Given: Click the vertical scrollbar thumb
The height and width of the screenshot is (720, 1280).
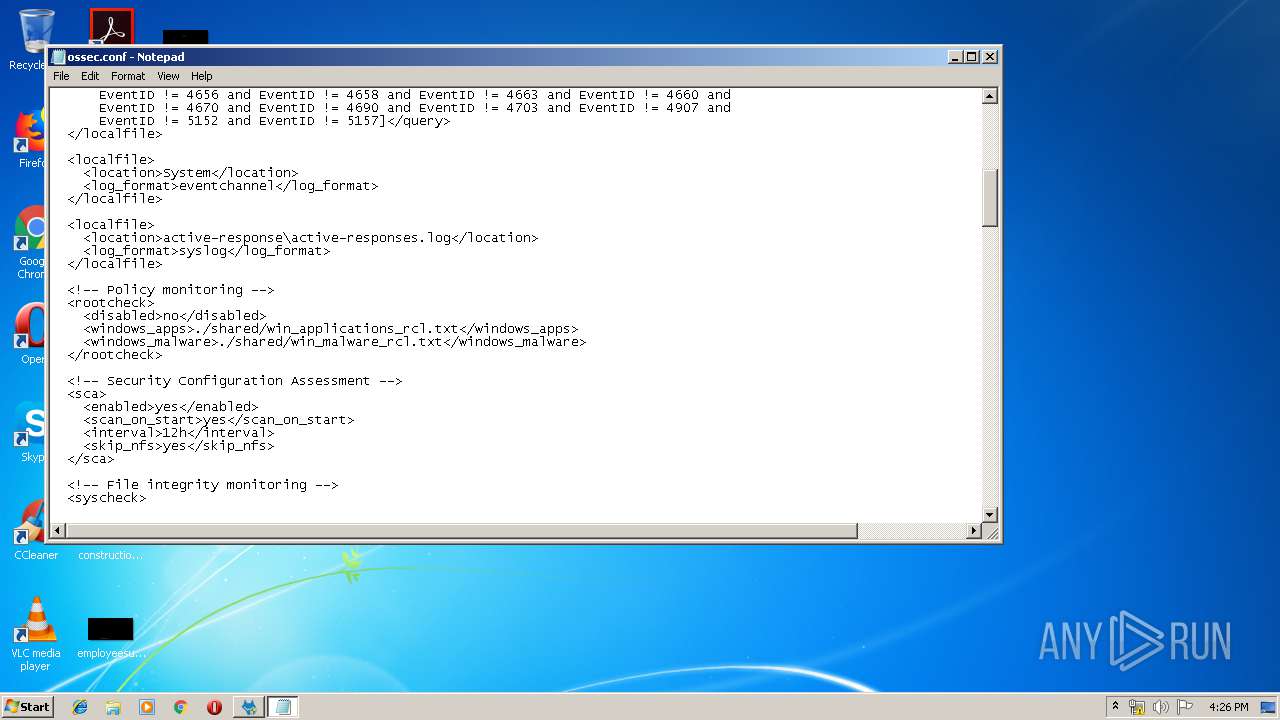Looking at the screenshot, I should tap(990, 198).
